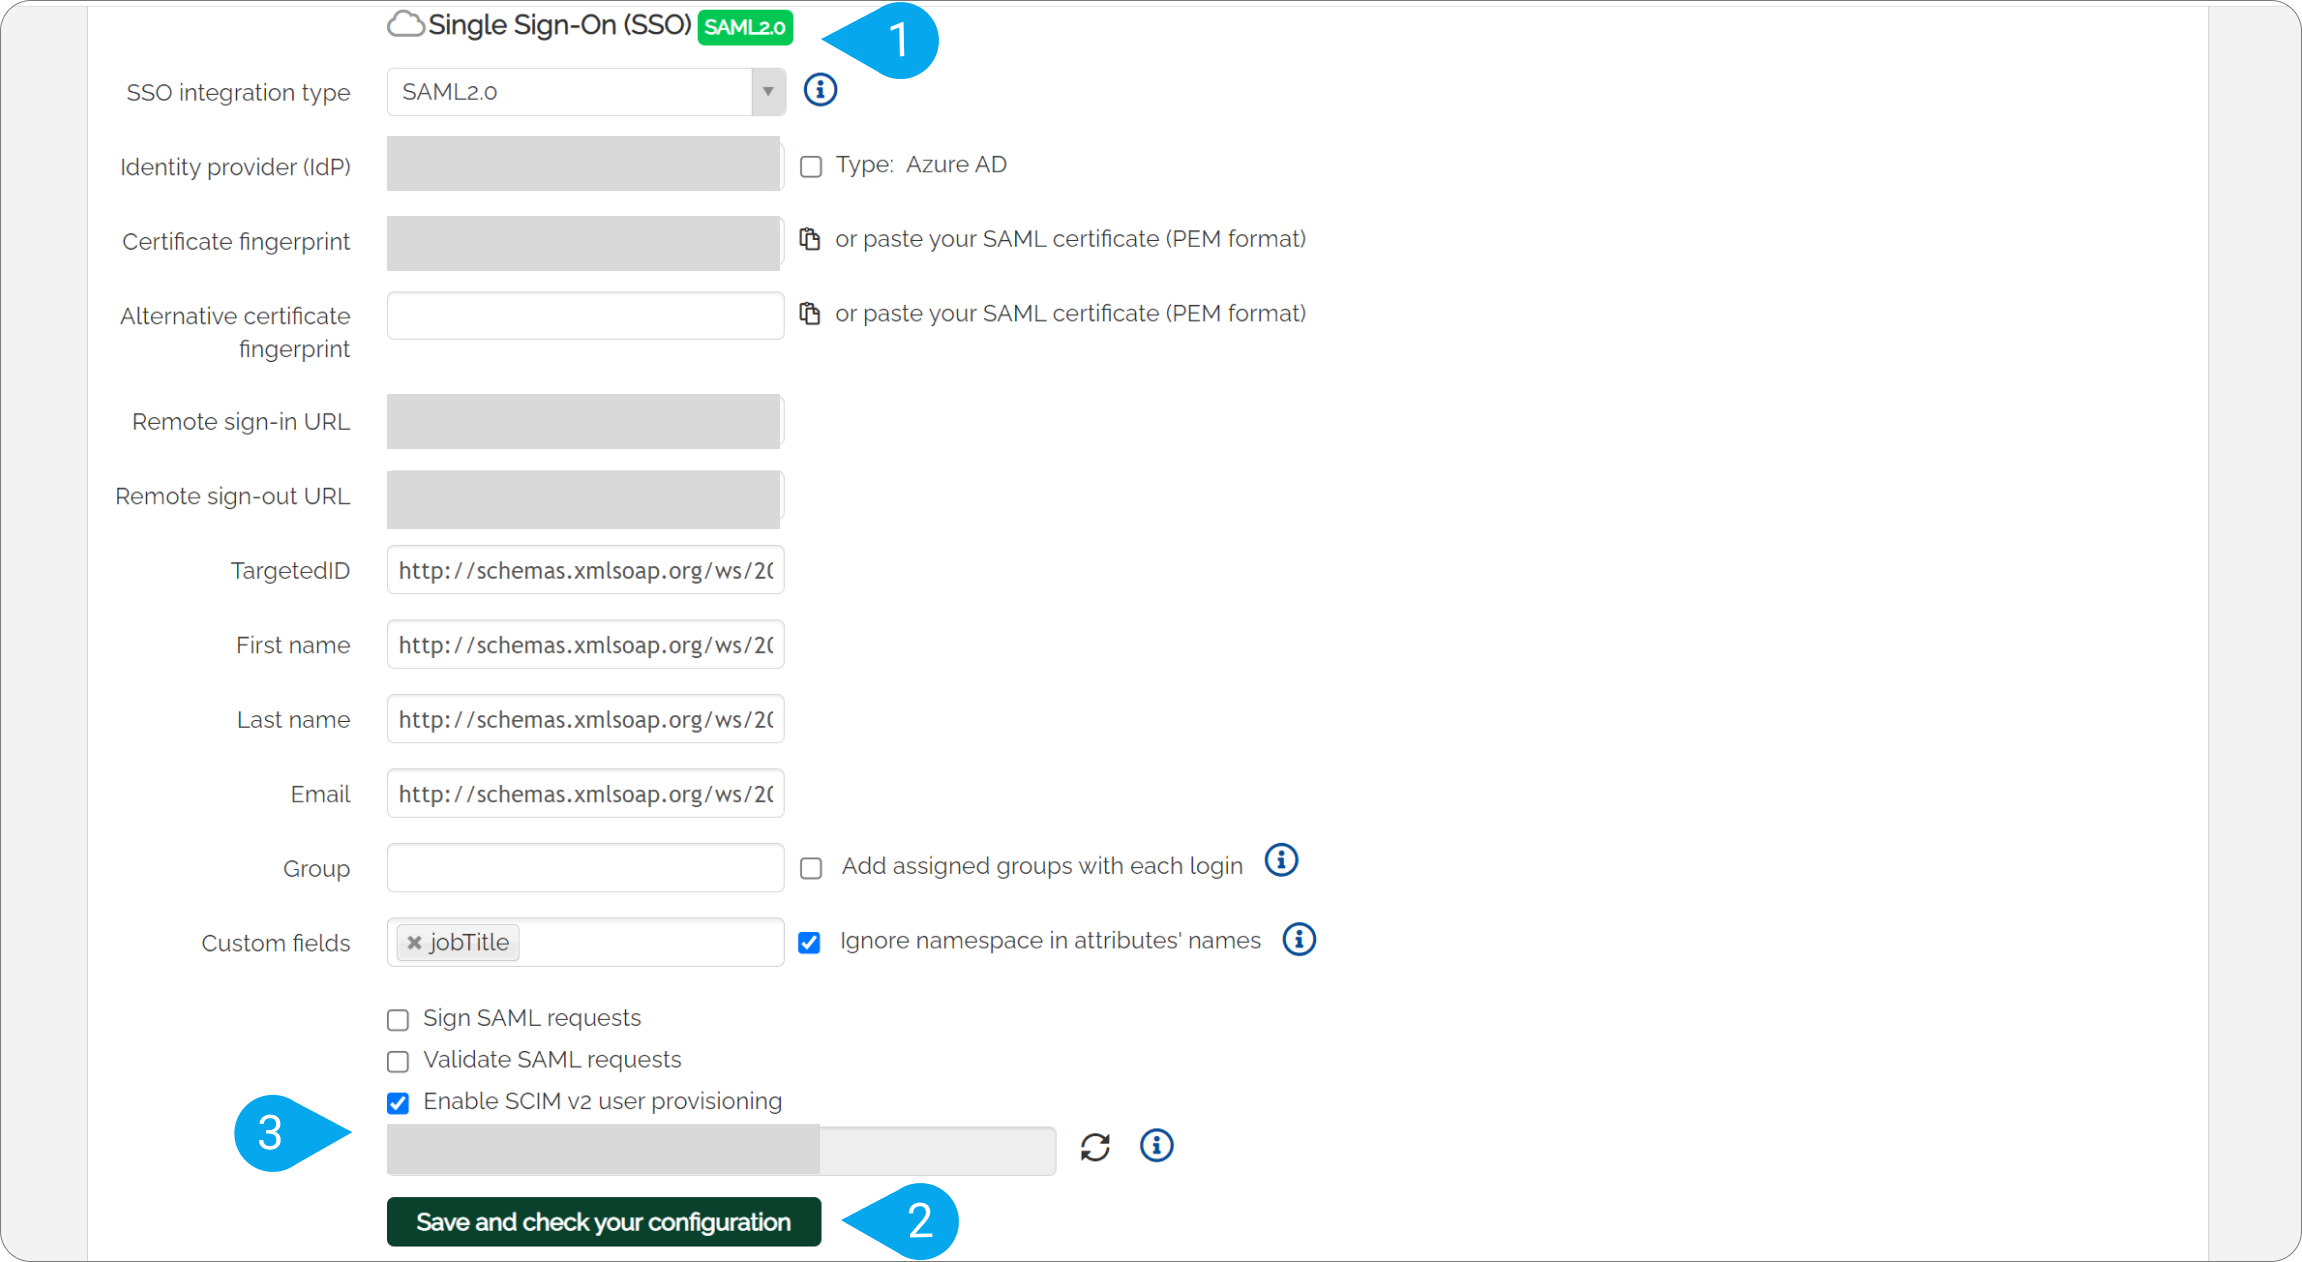Tick the Type: Azure AD checkbox
2302x1262 pixels.
point(811,166)
